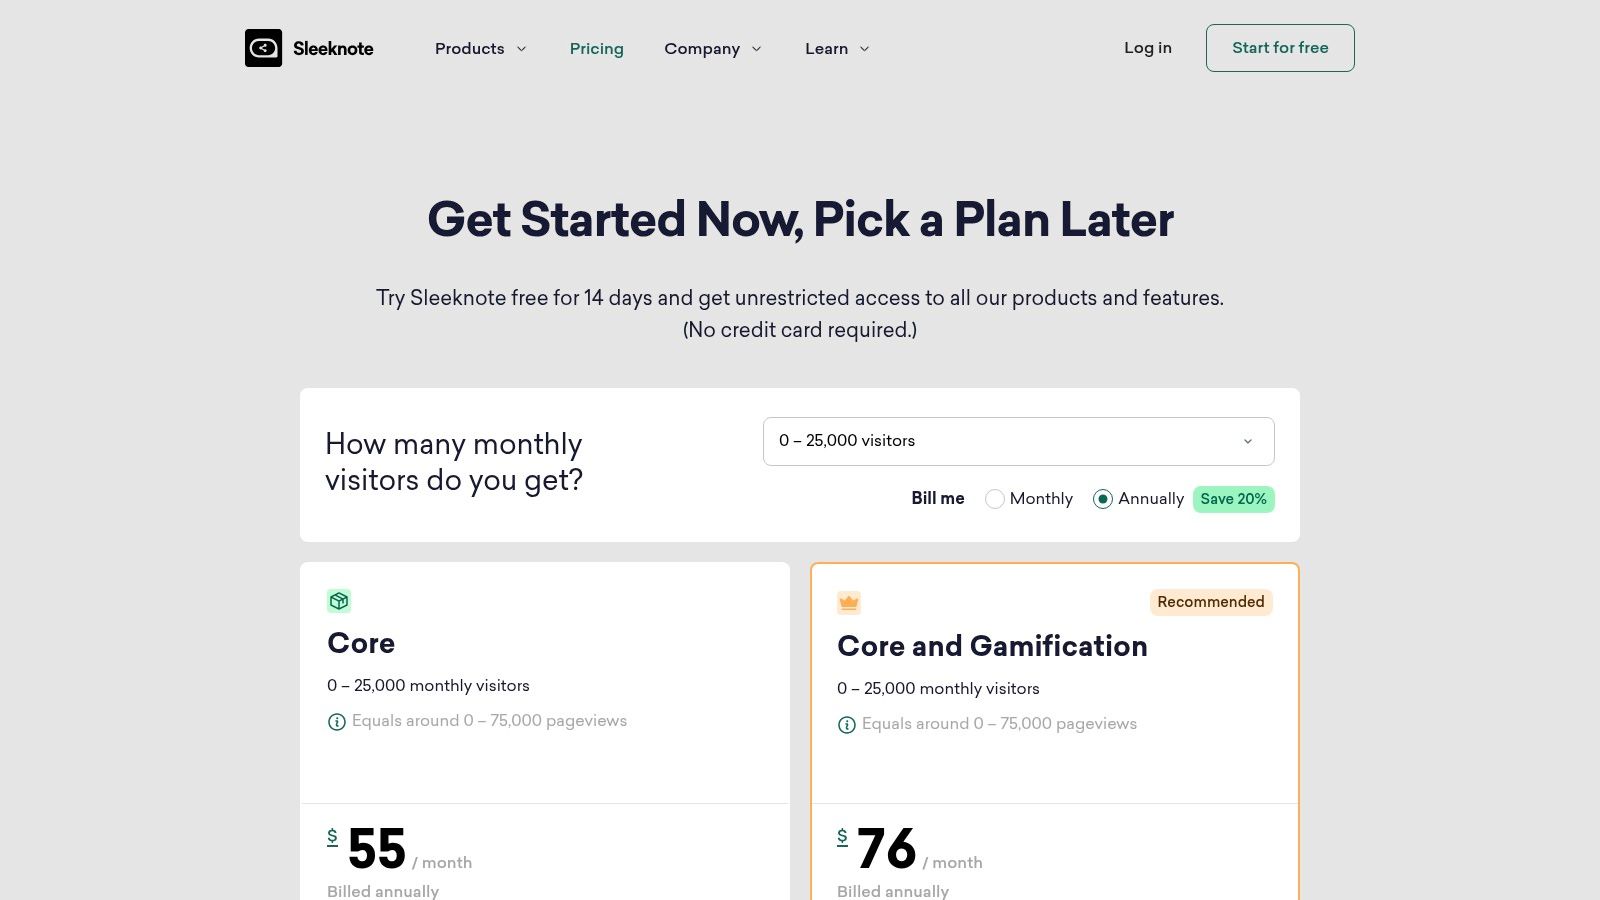Click the Core plan pageviews info icon
Image resolution: width=1600 pixels, height=900 pixels.
(337, 722)
